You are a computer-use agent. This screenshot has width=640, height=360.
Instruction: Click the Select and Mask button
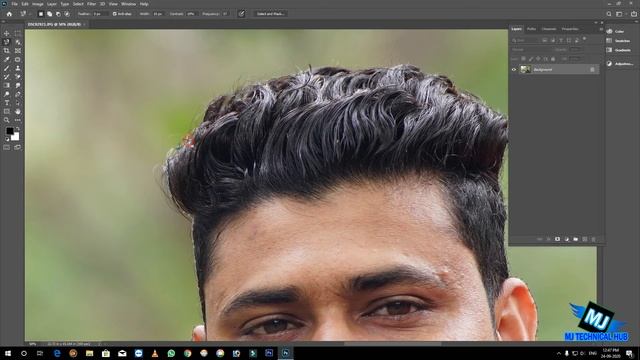271,14
